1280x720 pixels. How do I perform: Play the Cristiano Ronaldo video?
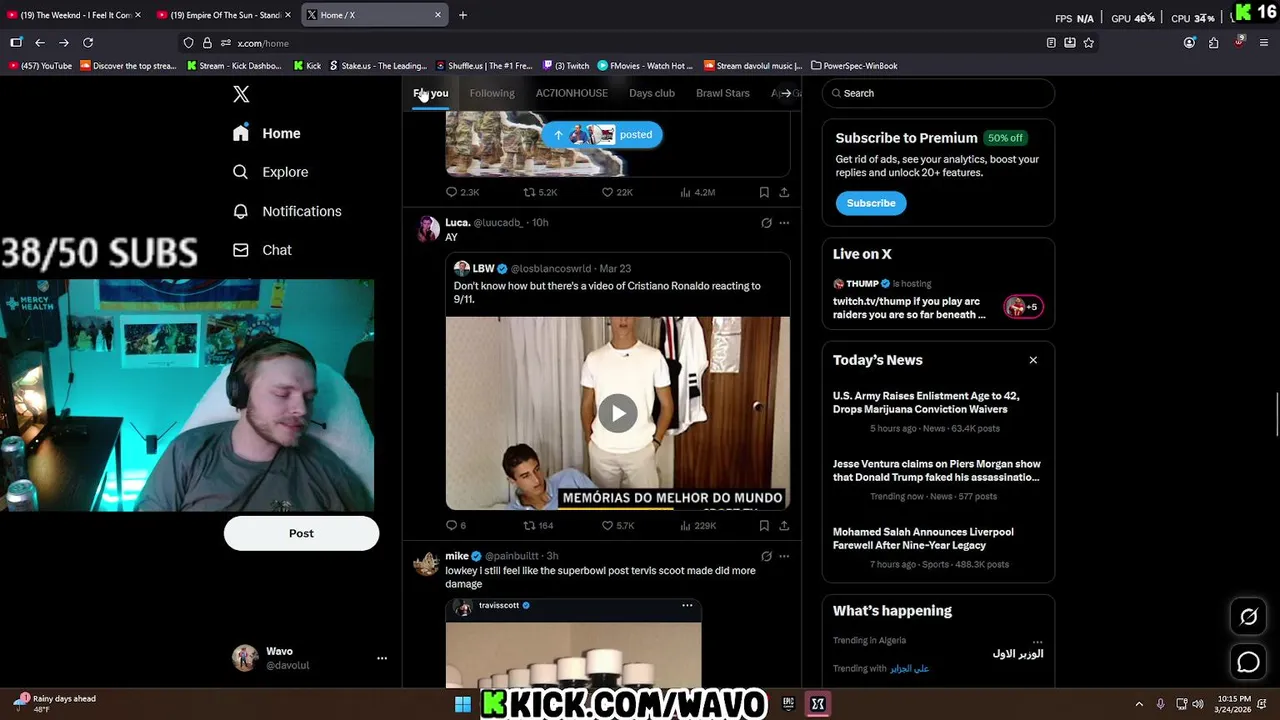618,413
